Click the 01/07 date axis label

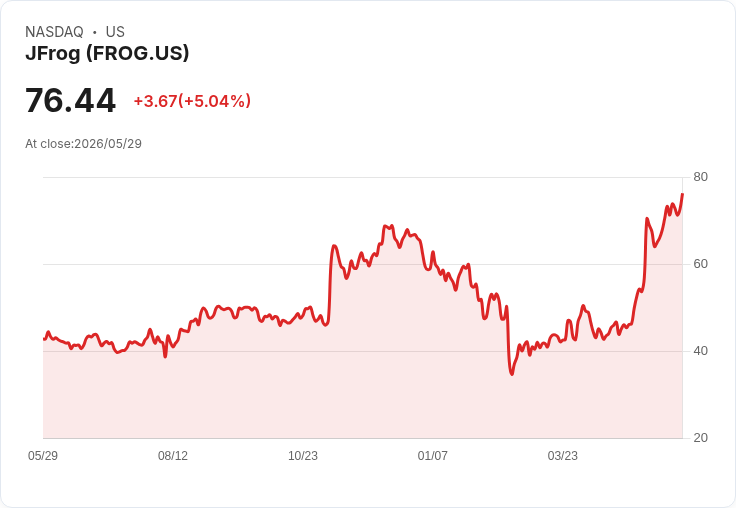432,456
